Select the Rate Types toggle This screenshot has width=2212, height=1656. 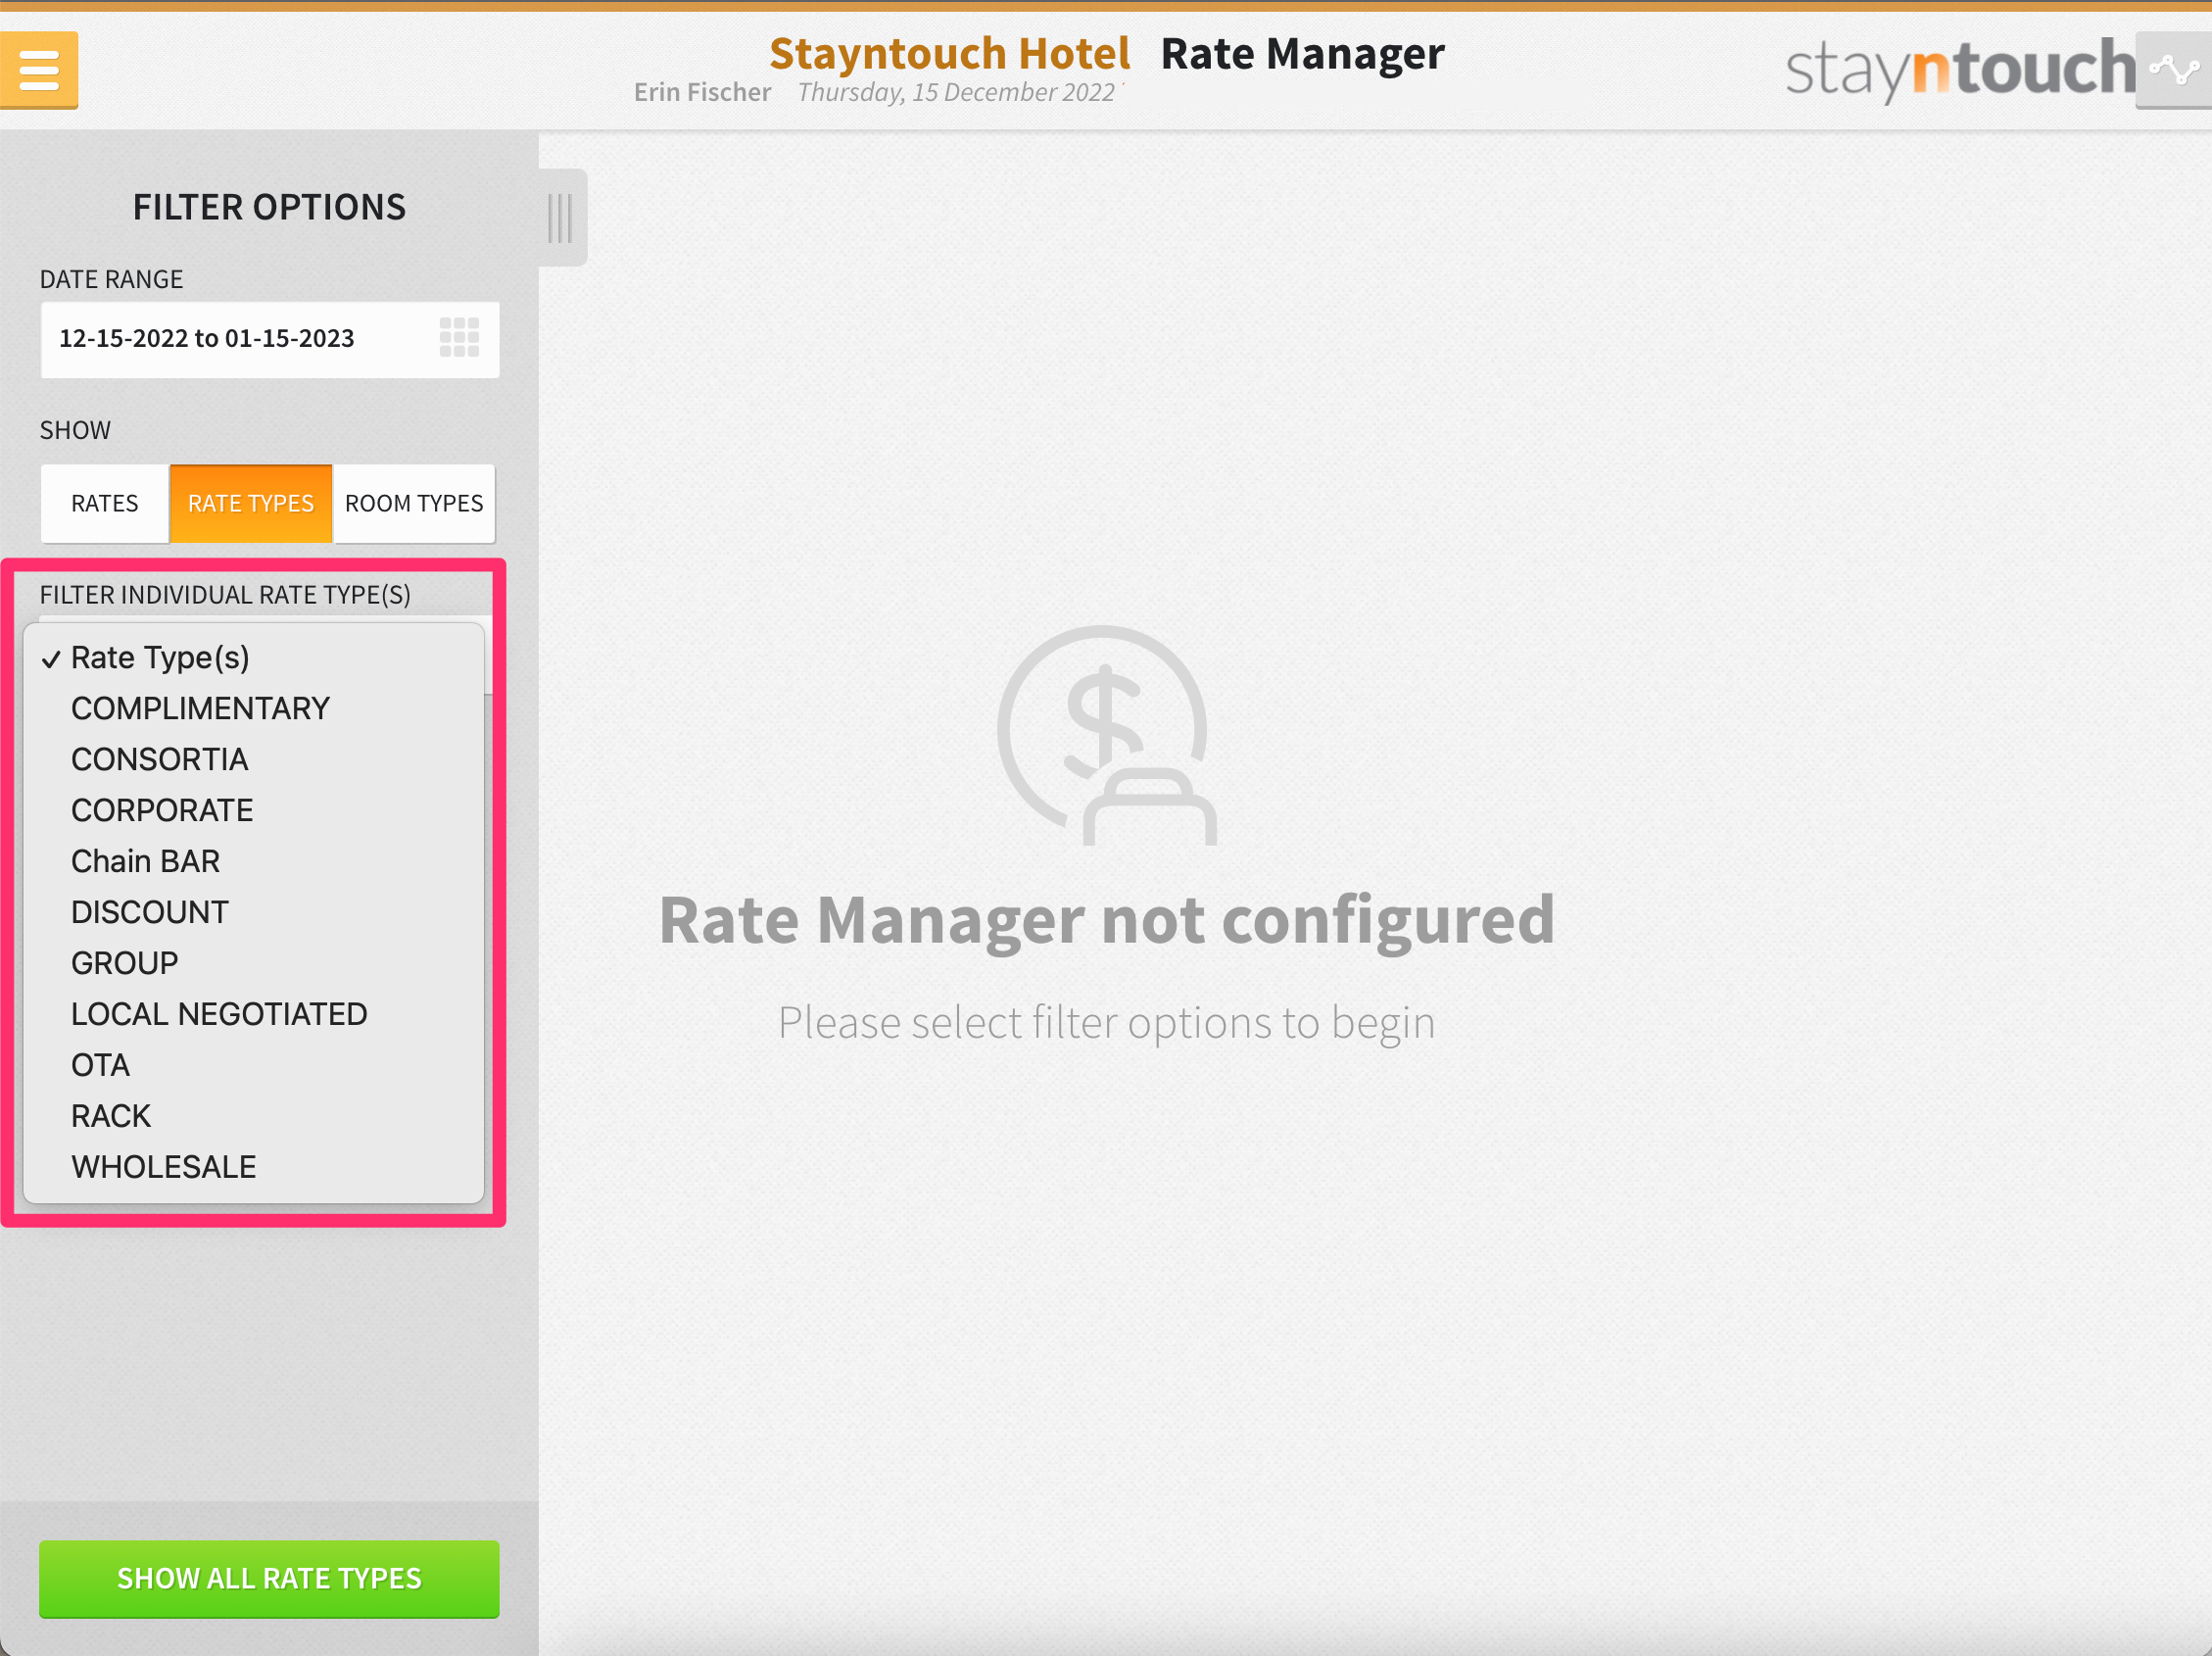pos(250,503)
